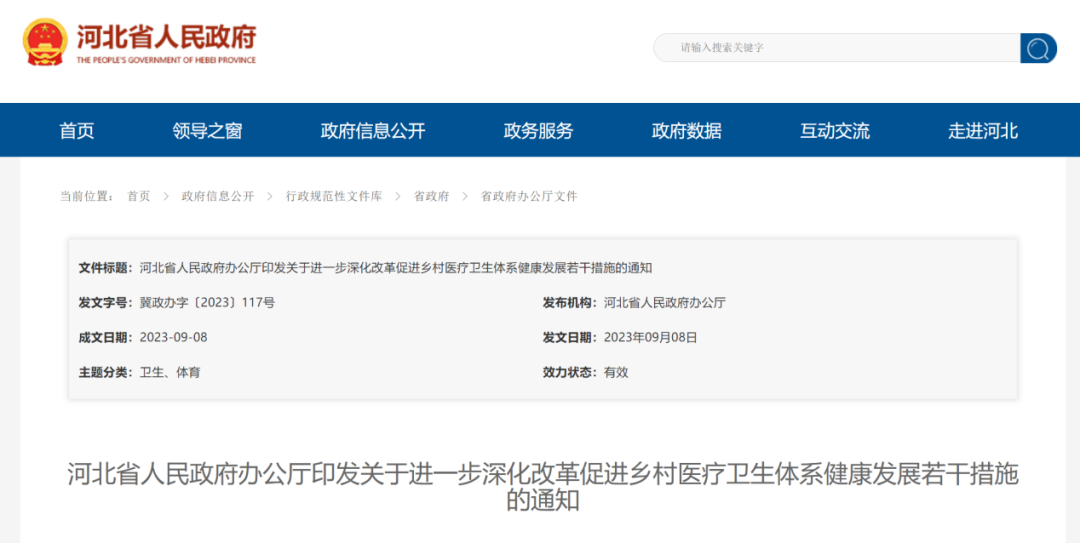Open the 政府数据 navigation item
Image resolution: width=1080 pixels, height=543 pixels.
[687, 131]
